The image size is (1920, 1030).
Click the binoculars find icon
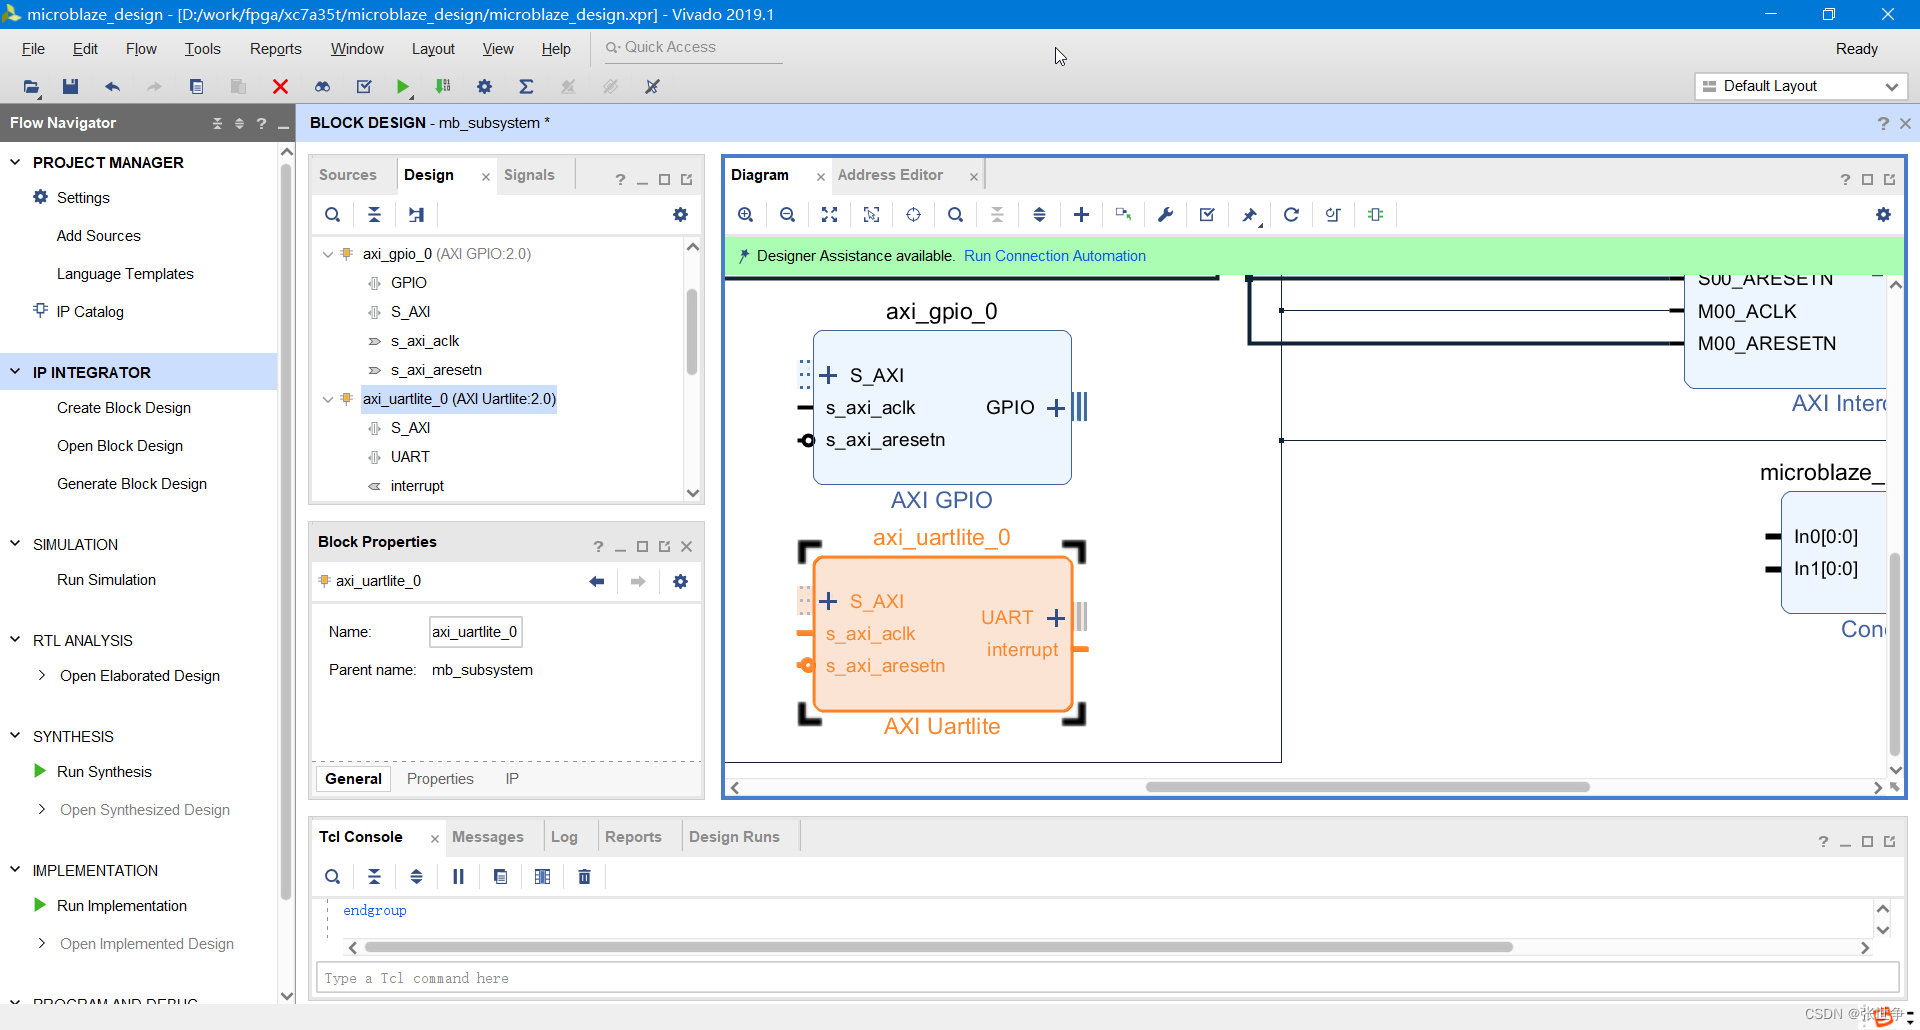[x=322, y=87]
